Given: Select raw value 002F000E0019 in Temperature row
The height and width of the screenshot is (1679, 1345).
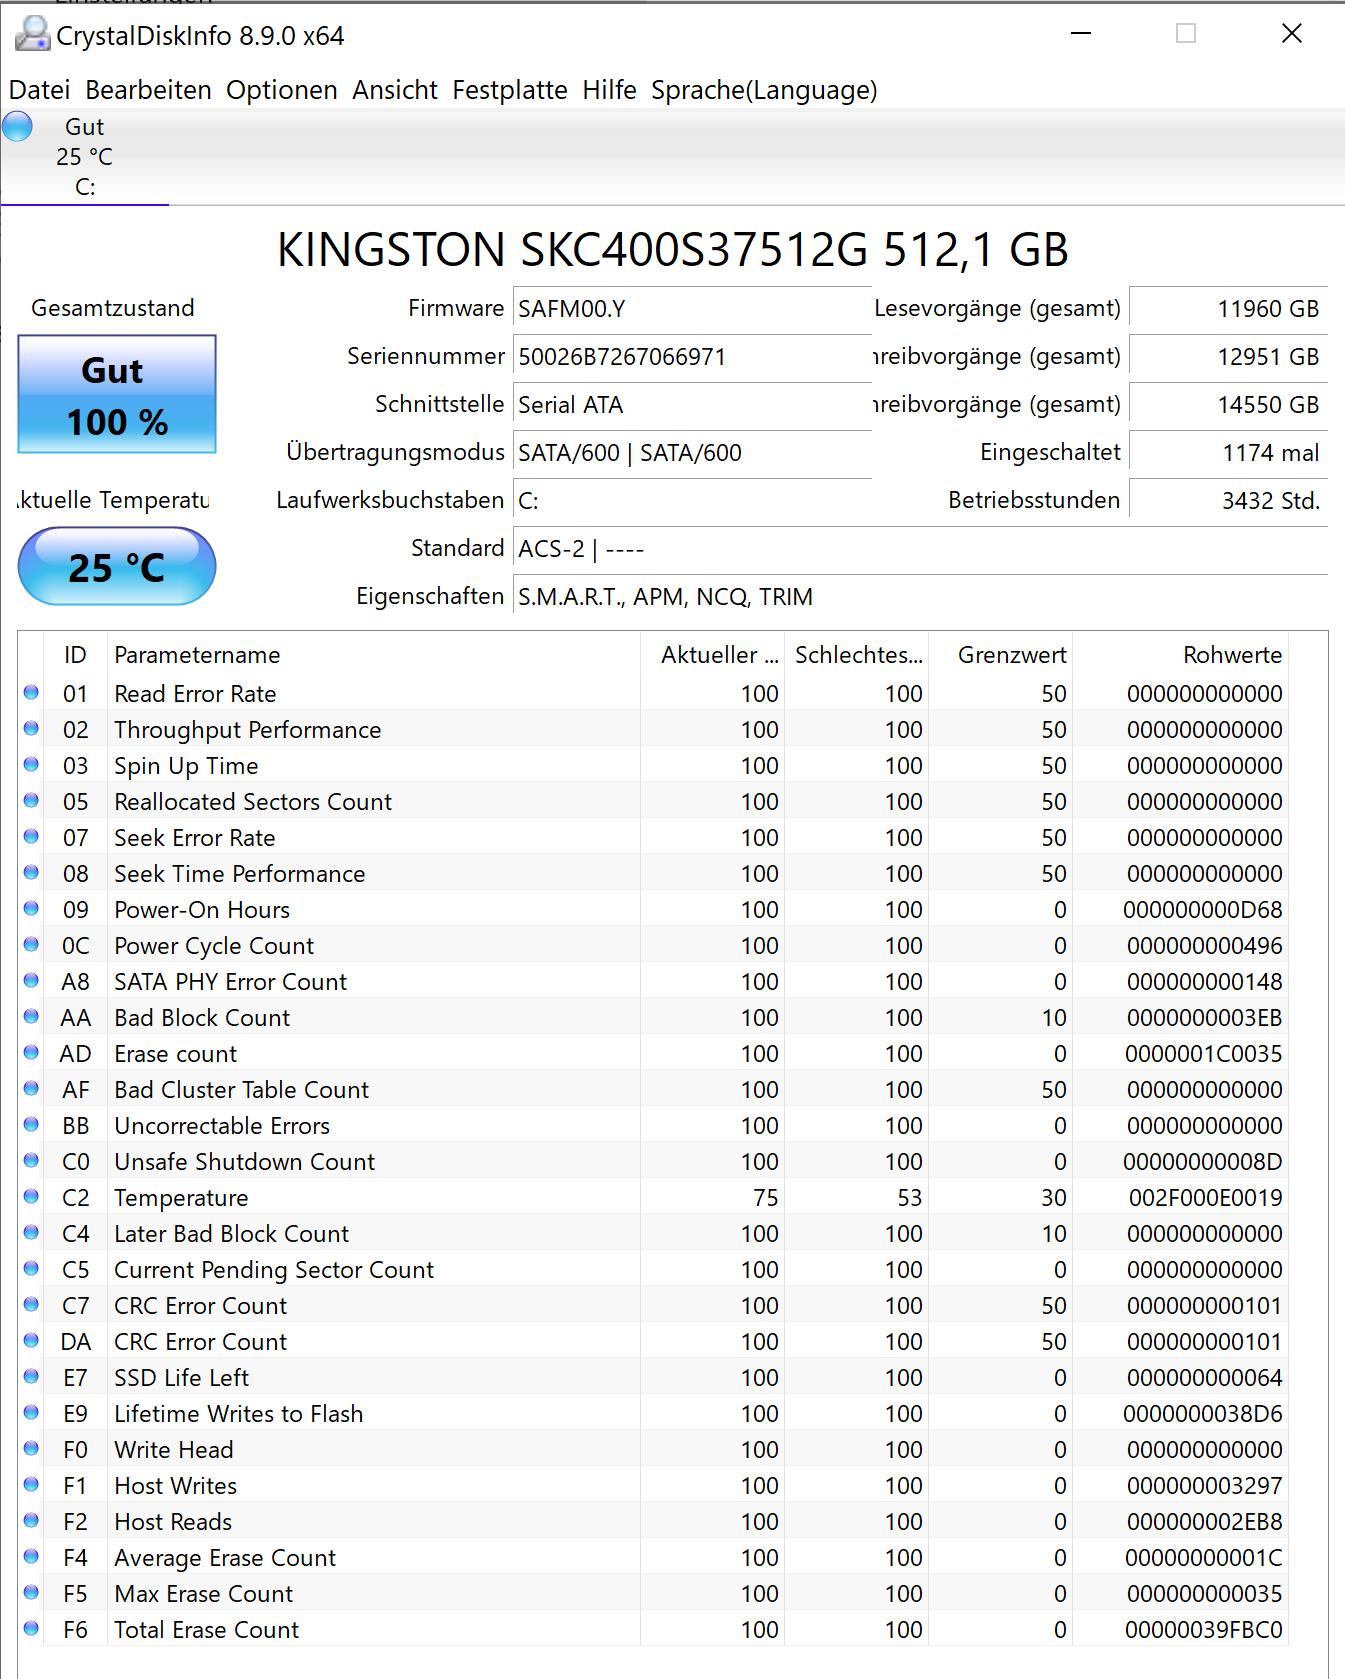Looking at the screenshot, I should [1205, 1198].
